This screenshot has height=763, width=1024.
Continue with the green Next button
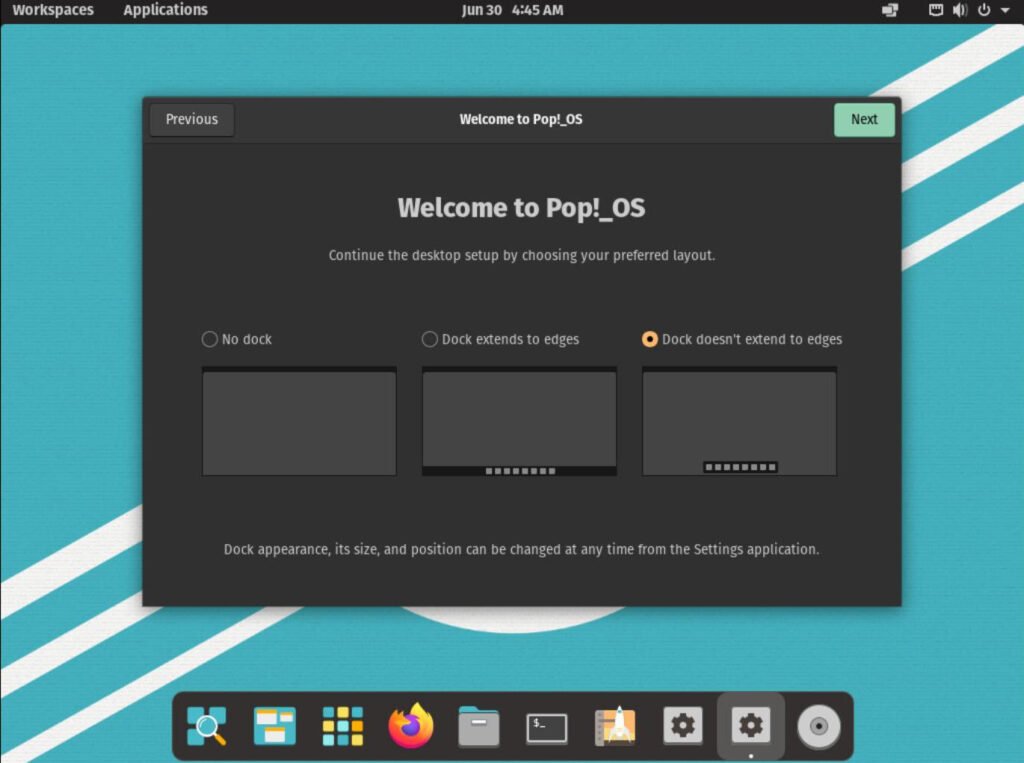point(864,120)
